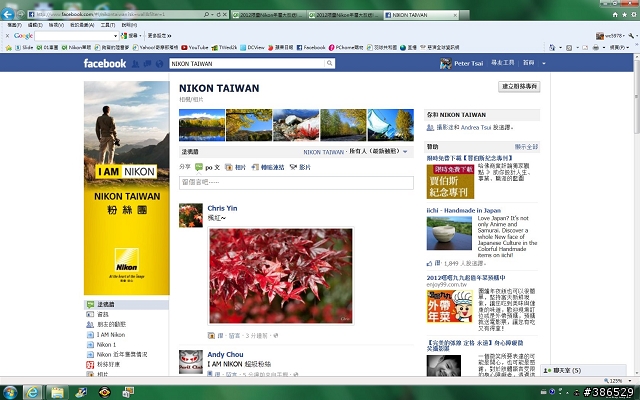
Task: Open the first item in the IE menu bar
Action: coord(15,25)
